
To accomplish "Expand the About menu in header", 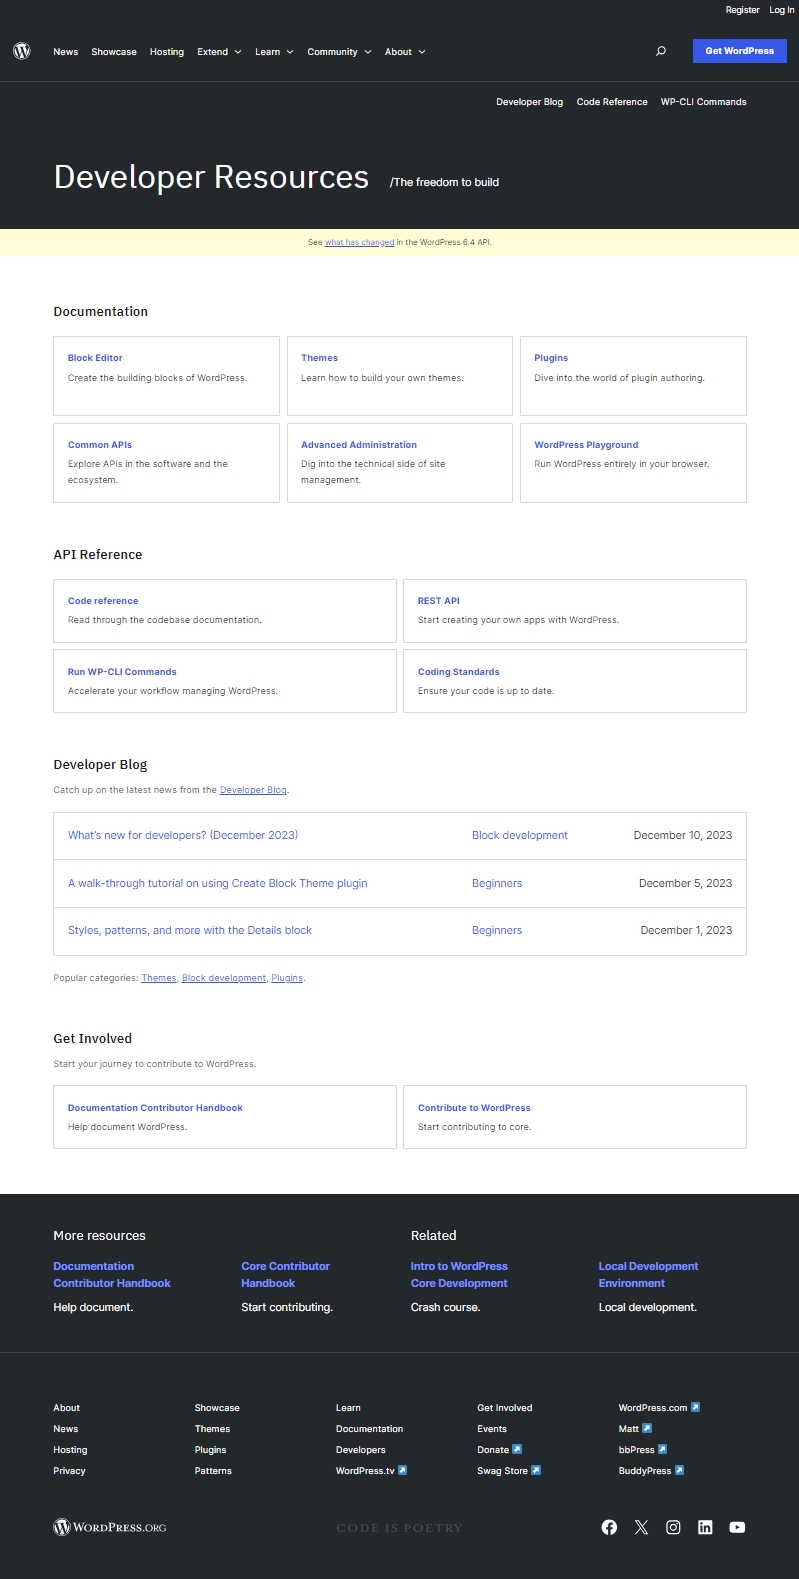I will 405,52.
